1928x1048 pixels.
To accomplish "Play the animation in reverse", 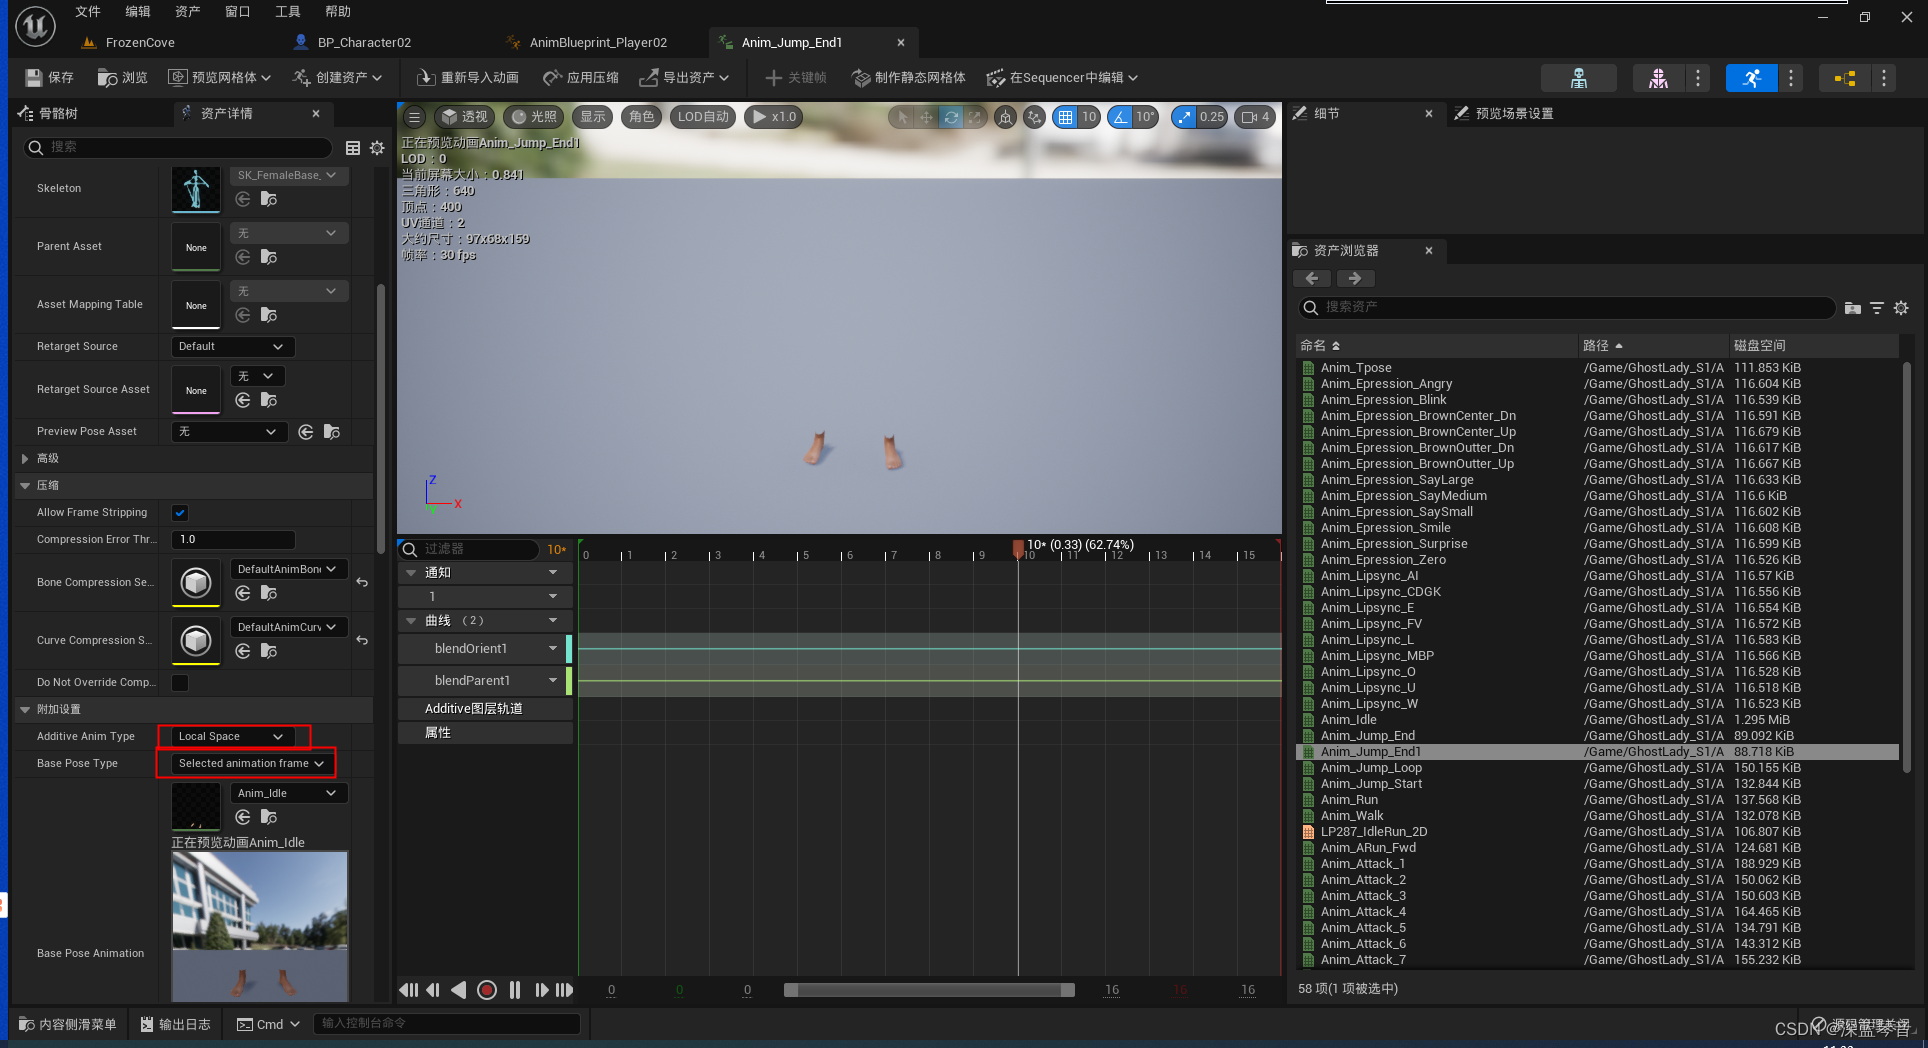I will coord(459,990).
